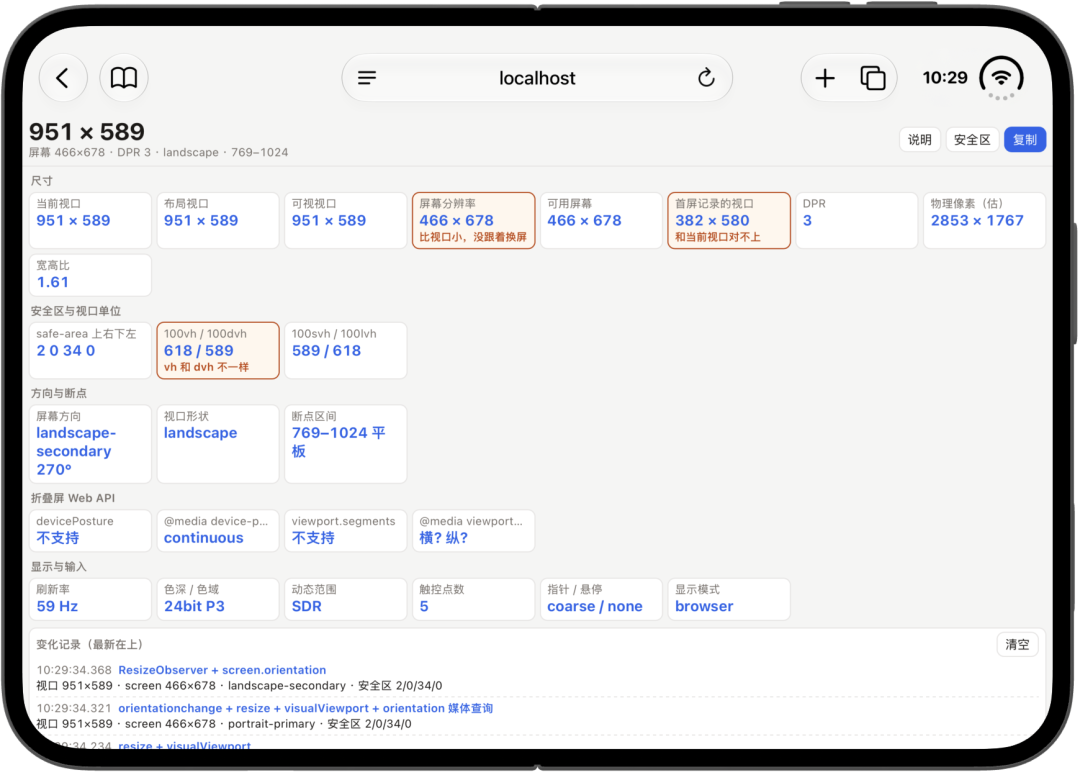
Task: Click the viewport.segments card
Action: tap(346, 530)
